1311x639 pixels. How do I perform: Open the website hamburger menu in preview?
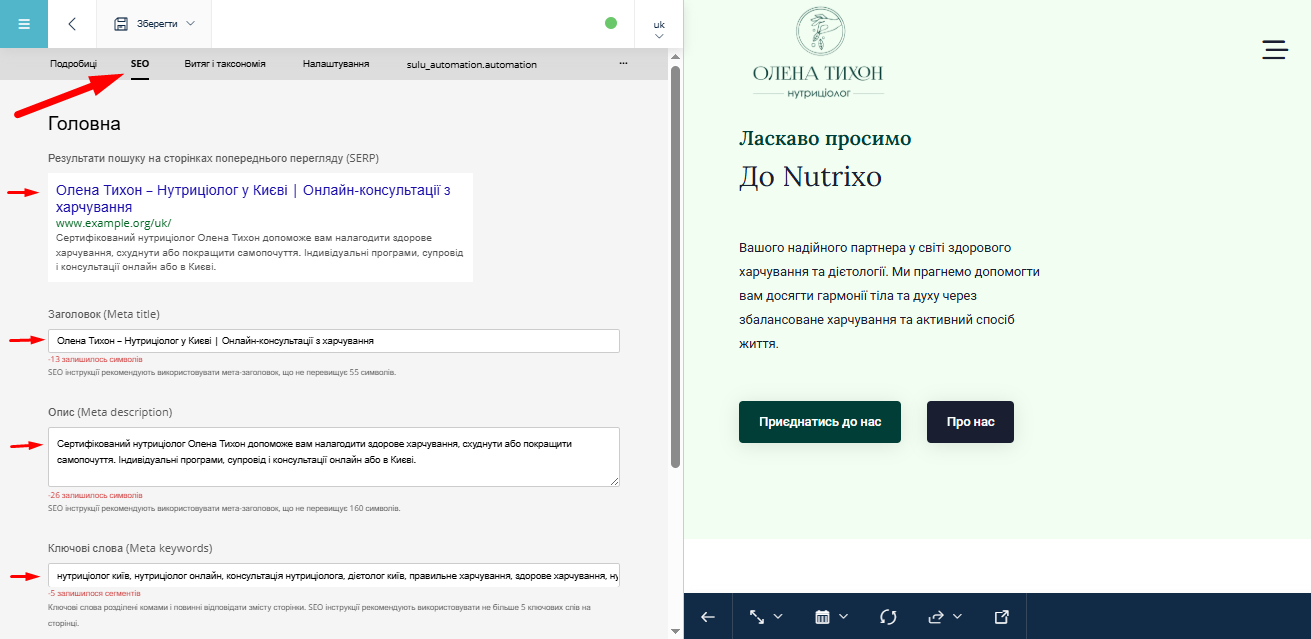click(1274, 51)
